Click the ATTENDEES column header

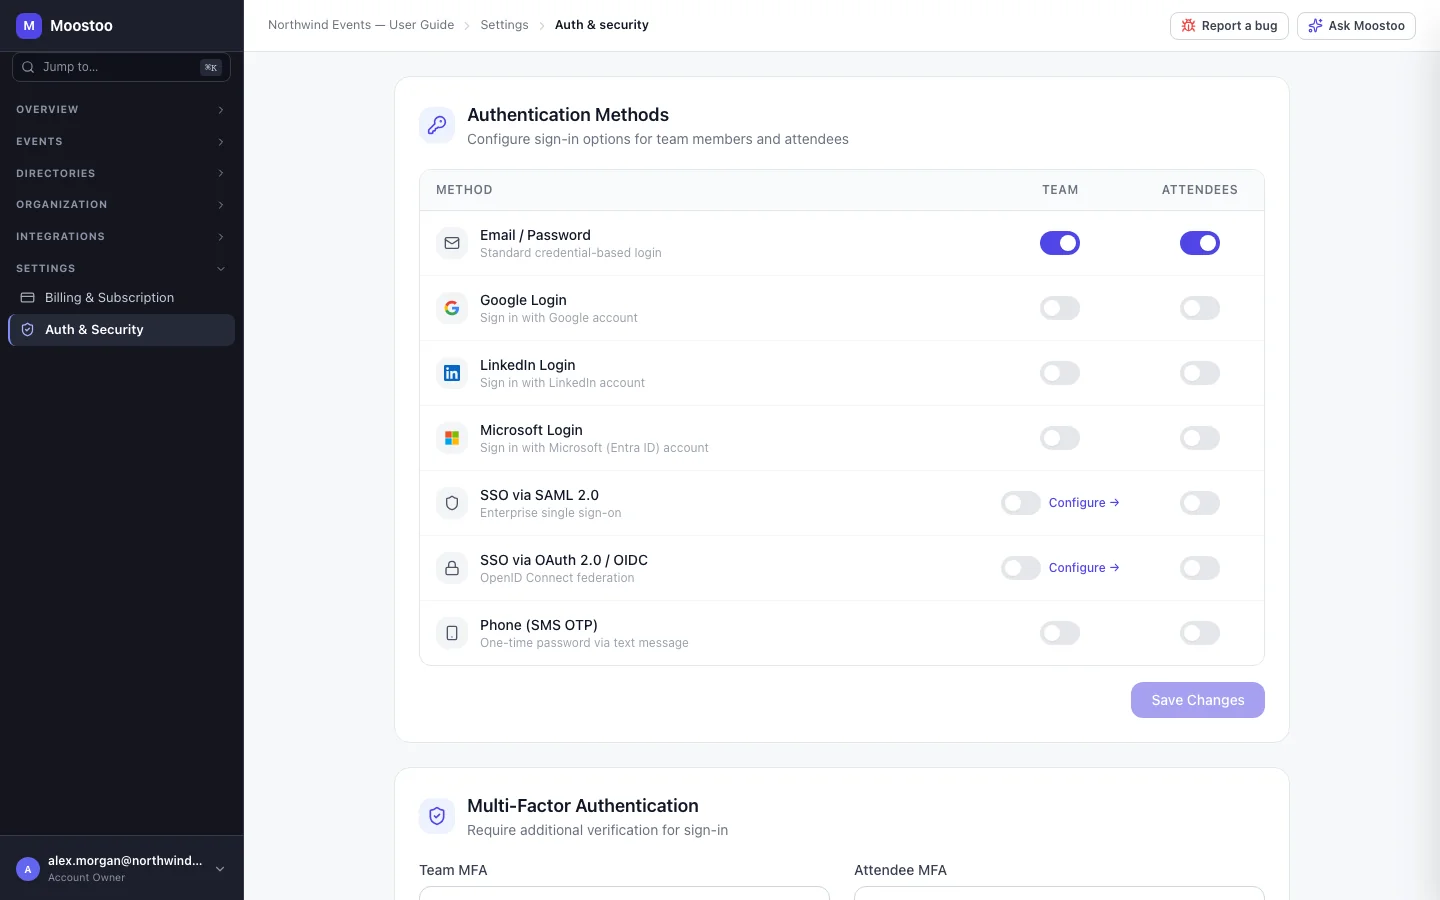(1200, 190)
